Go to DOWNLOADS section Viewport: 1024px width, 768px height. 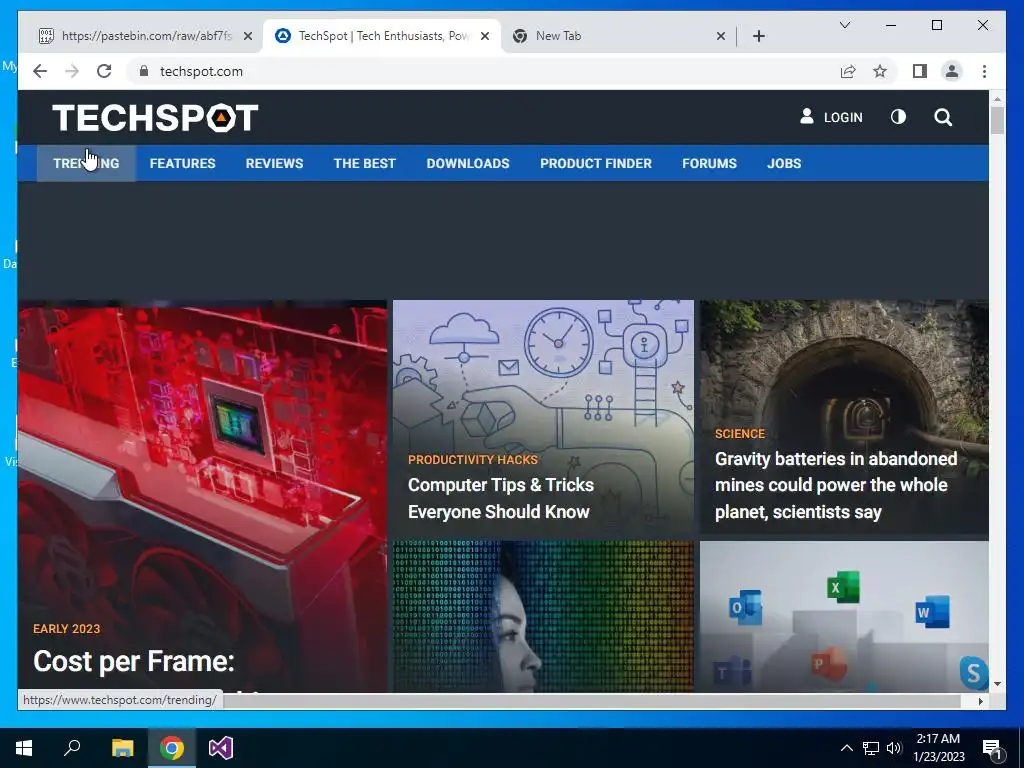point(468,163)
